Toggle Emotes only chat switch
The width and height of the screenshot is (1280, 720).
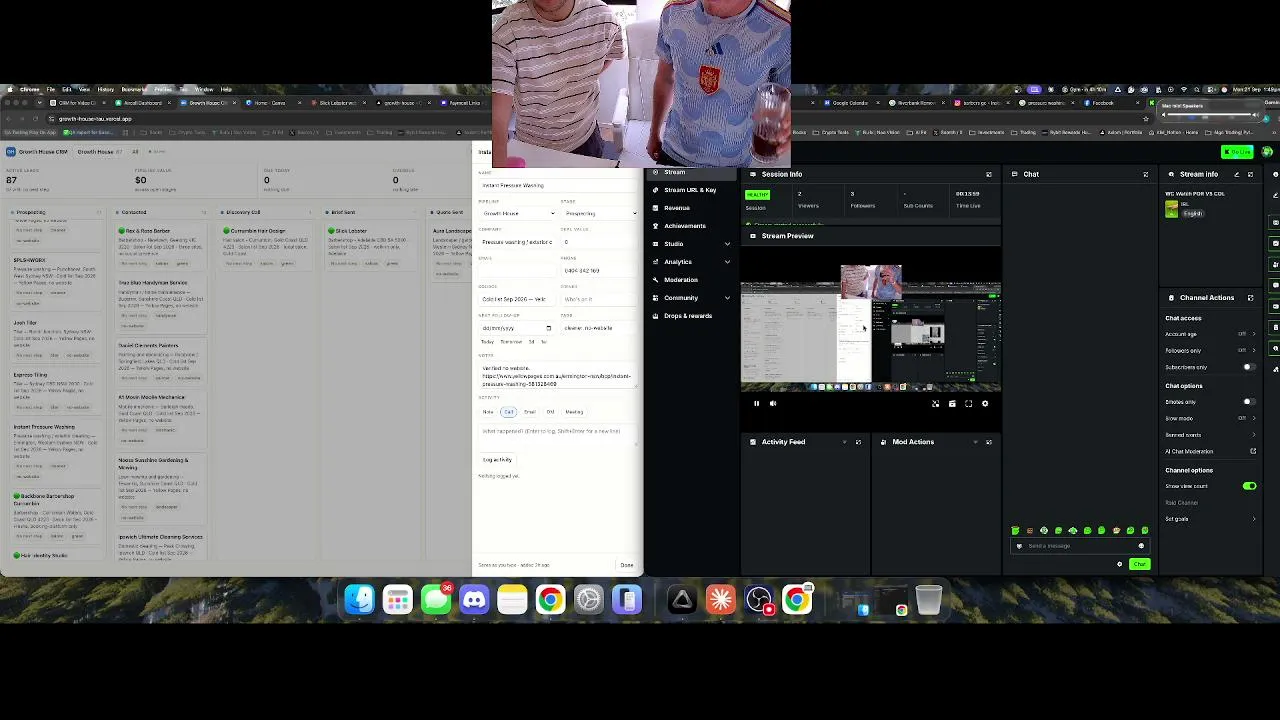point(1249,402)
